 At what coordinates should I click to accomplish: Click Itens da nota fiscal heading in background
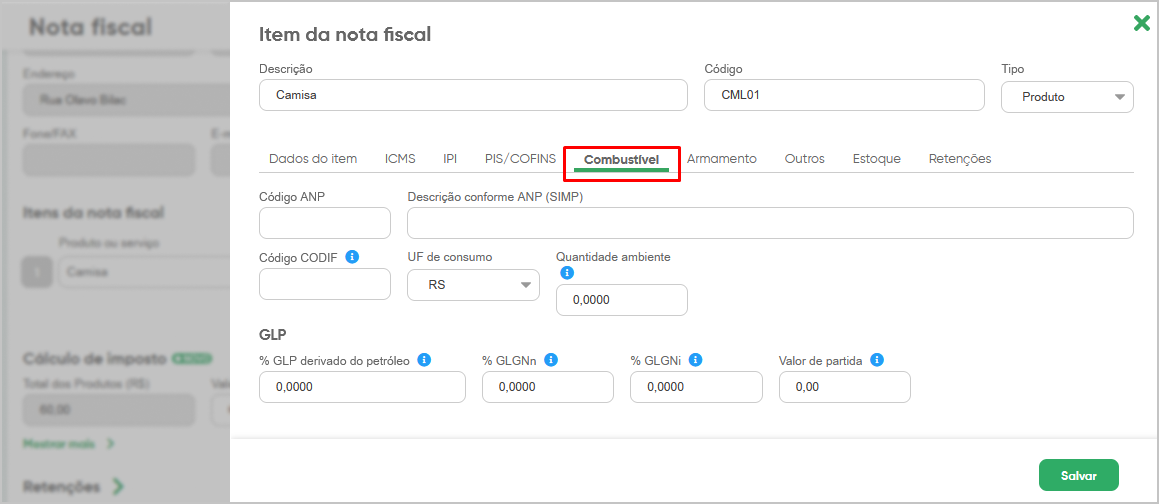coord(94,213)
